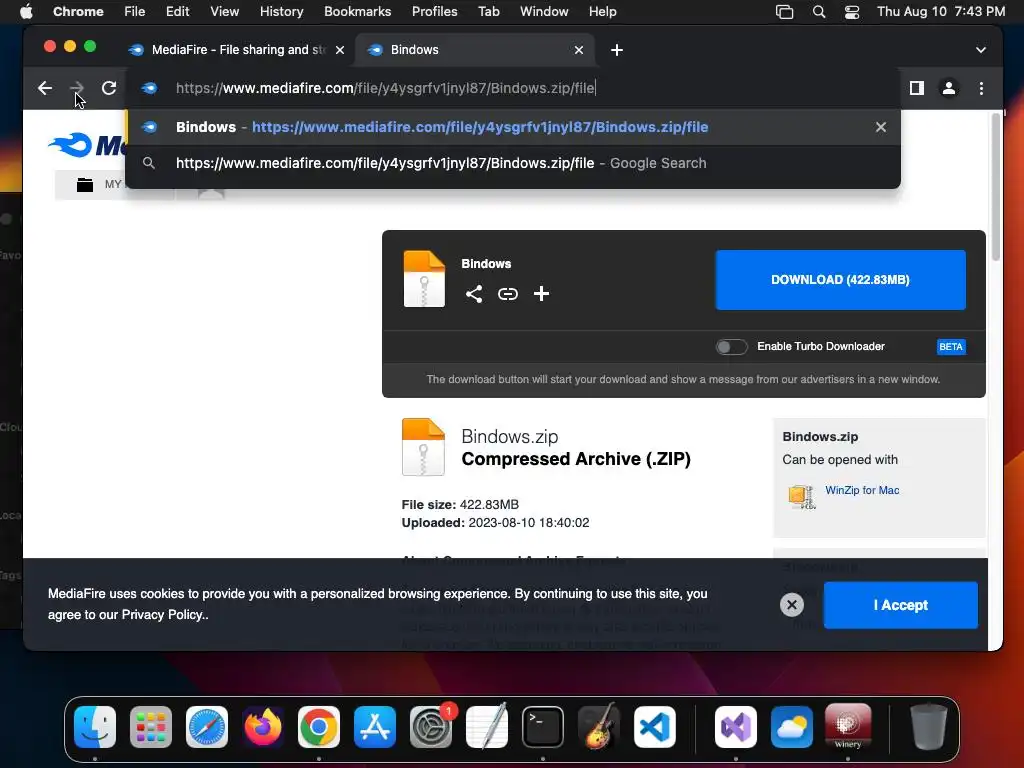Click the BETA badge
1024x768 pixels.
(x=951, y=347)
